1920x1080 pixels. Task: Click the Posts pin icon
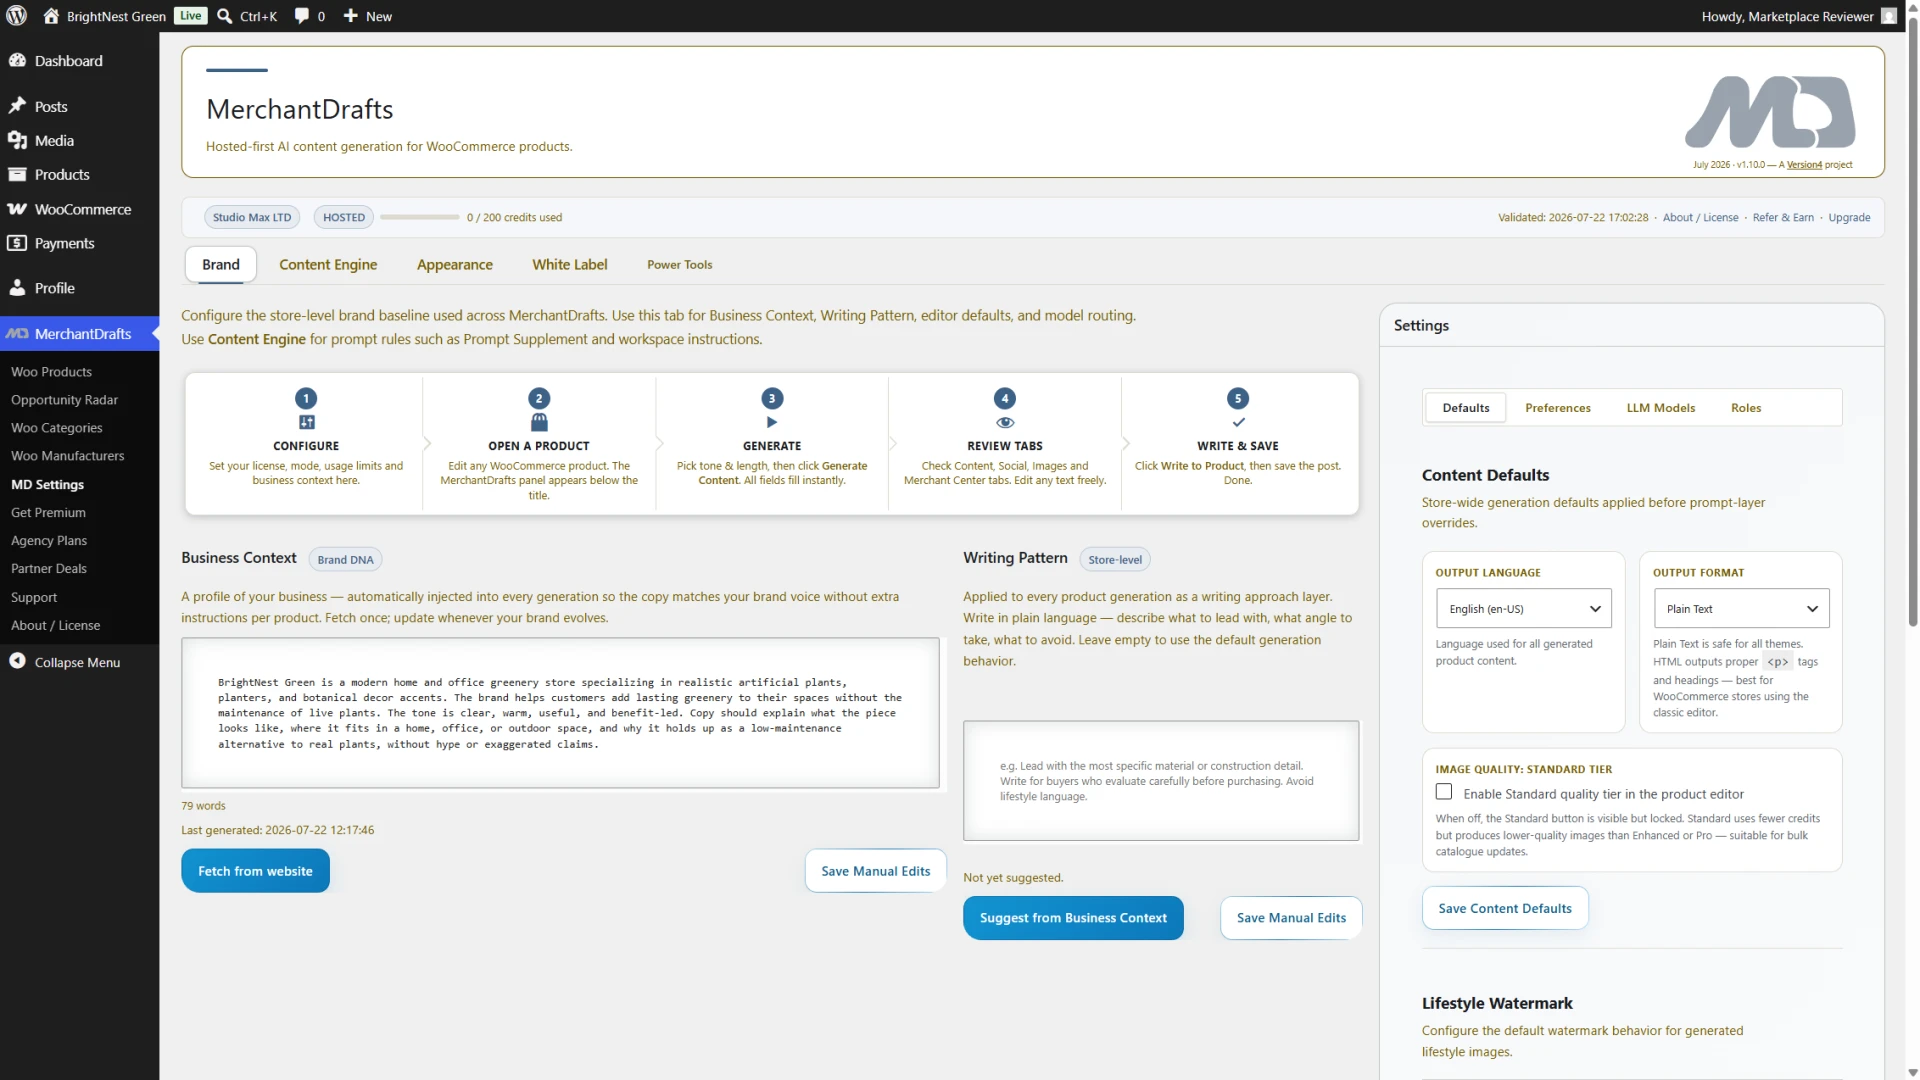tap(17, 106)
